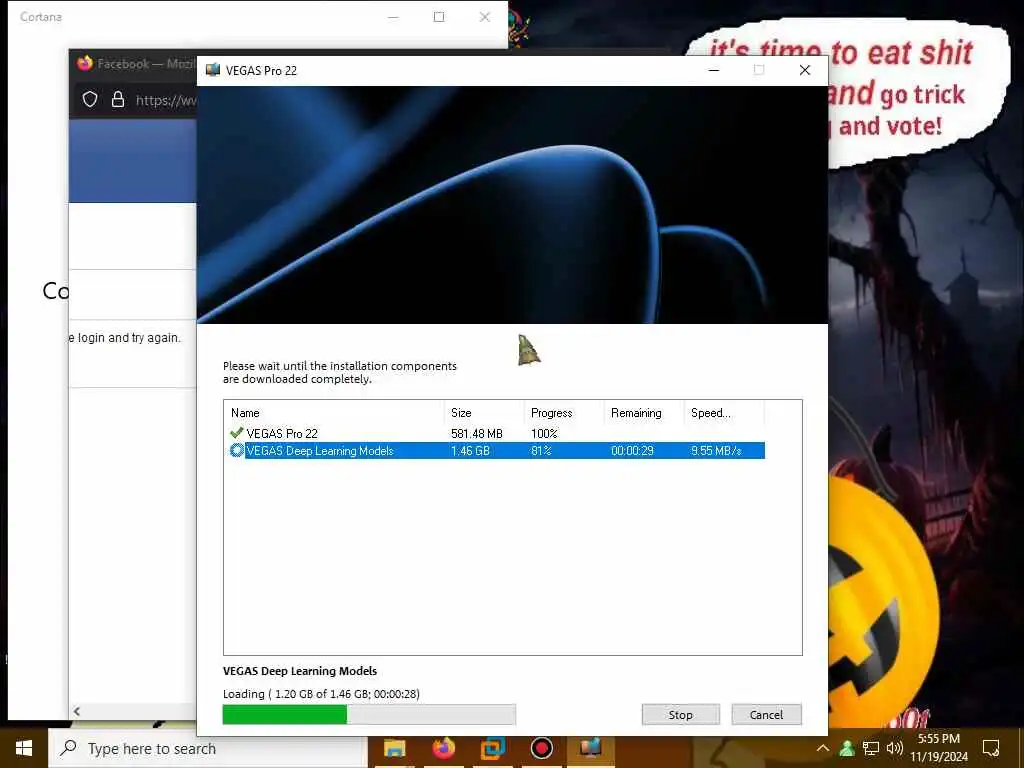
Task: Open the Action Center notifications icon
Action: pyautogui.click(x=991, y=748)
